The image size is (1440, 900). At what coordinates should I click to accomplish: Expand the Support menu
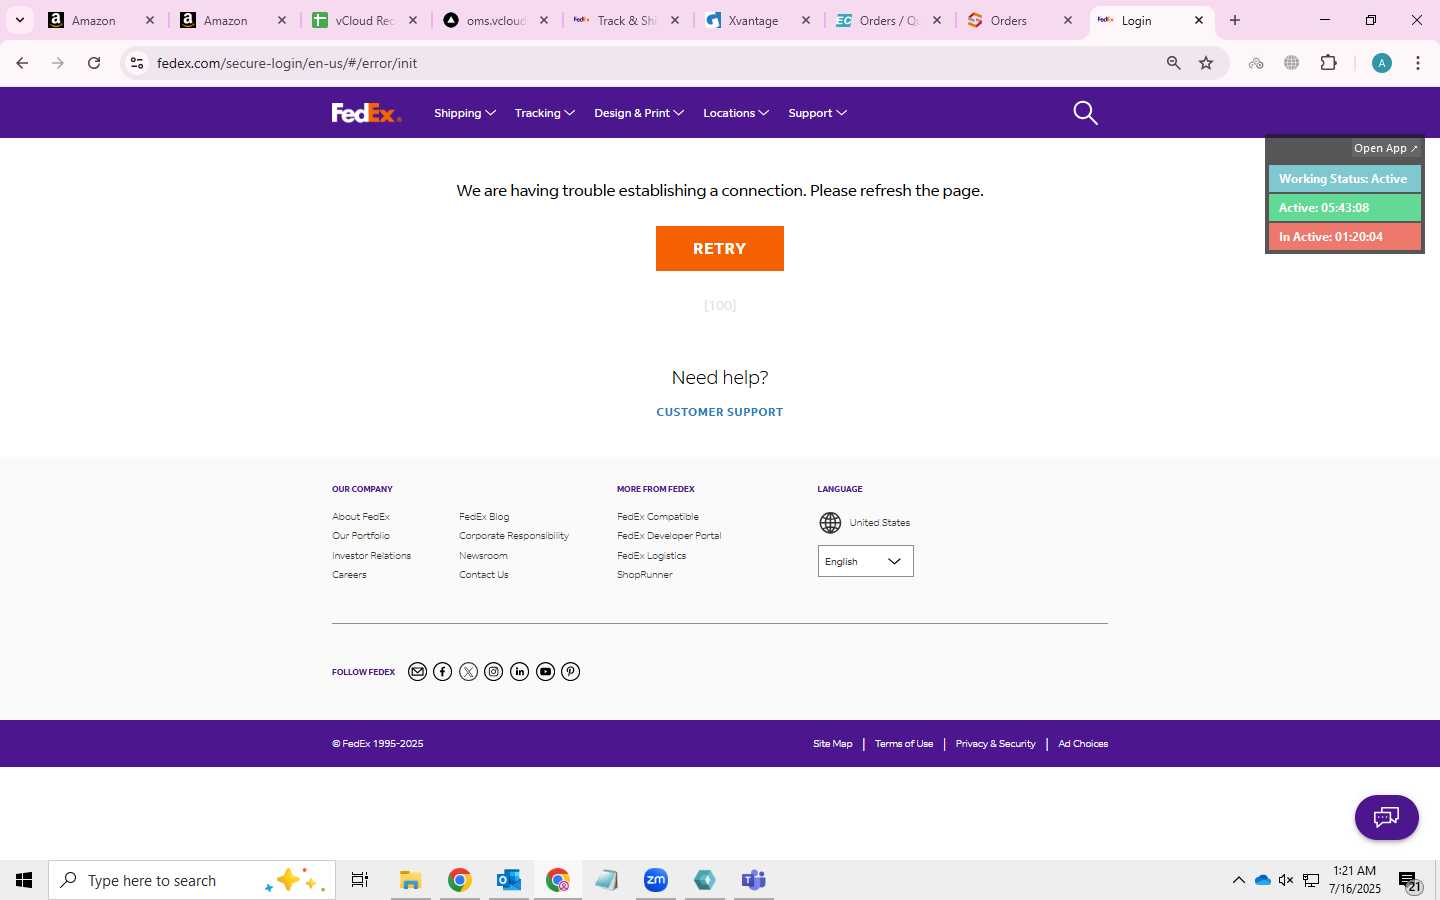pos(818,113)
